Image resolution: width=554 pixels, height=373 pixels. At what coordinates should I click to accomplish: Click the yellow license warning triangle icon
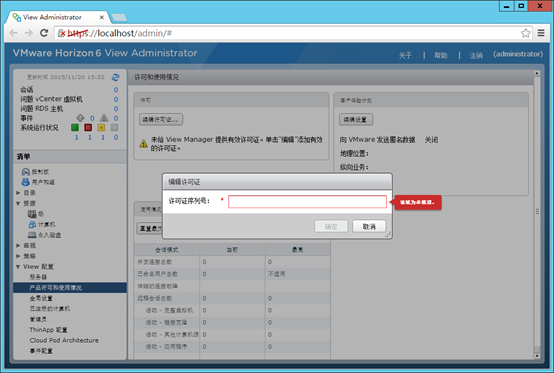click(143, 144)
